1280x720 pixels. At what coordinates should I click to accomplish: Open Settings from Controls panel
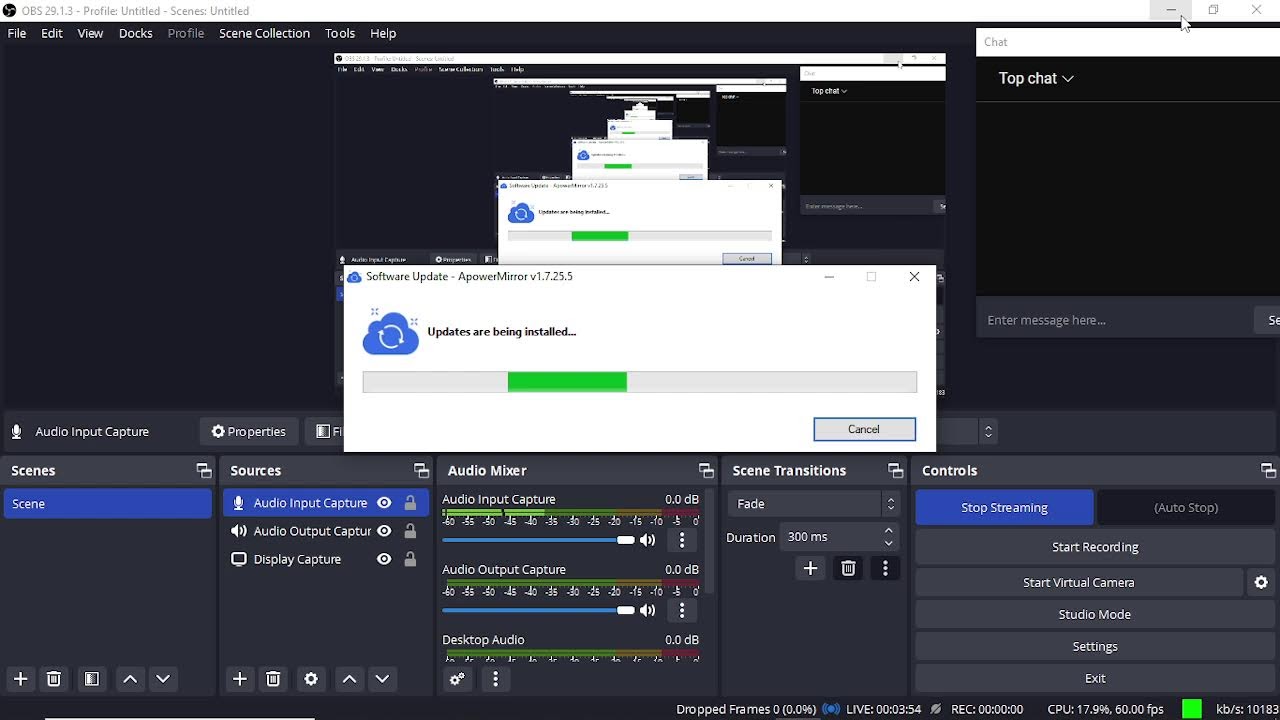click(1095, 646)
